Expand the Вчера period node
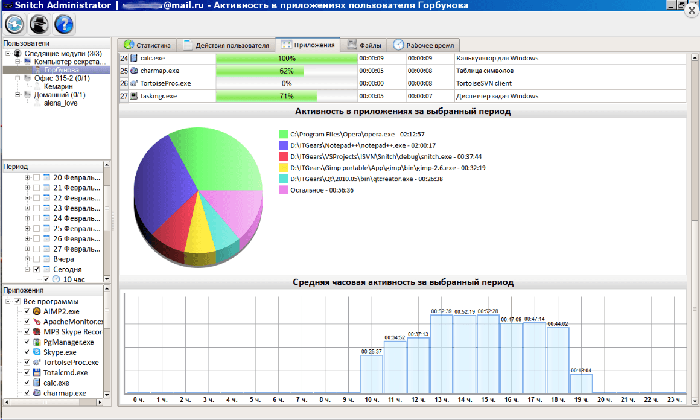 pos(27,259)
